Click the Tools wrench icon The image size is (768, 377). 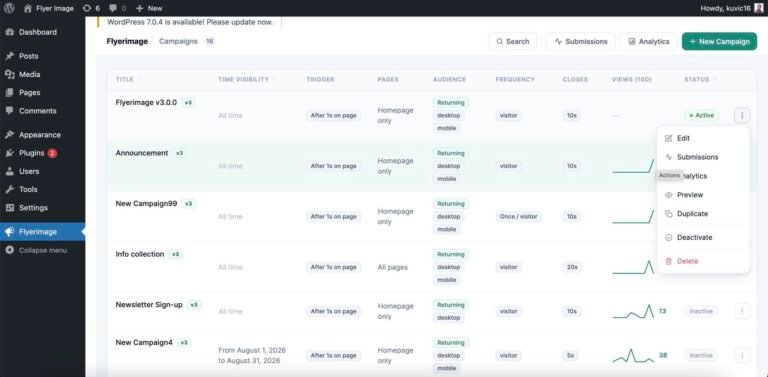point(9,189)
